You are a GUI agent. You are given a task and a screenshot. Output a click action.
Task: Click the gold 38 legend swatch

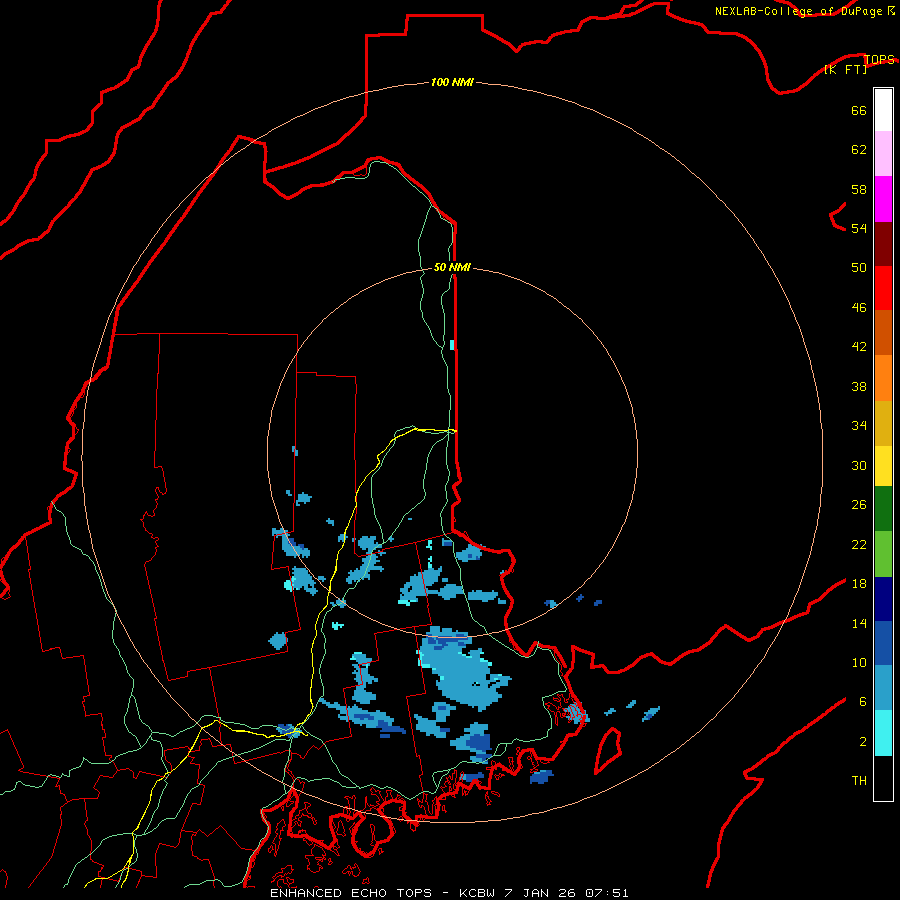[883, 423]
